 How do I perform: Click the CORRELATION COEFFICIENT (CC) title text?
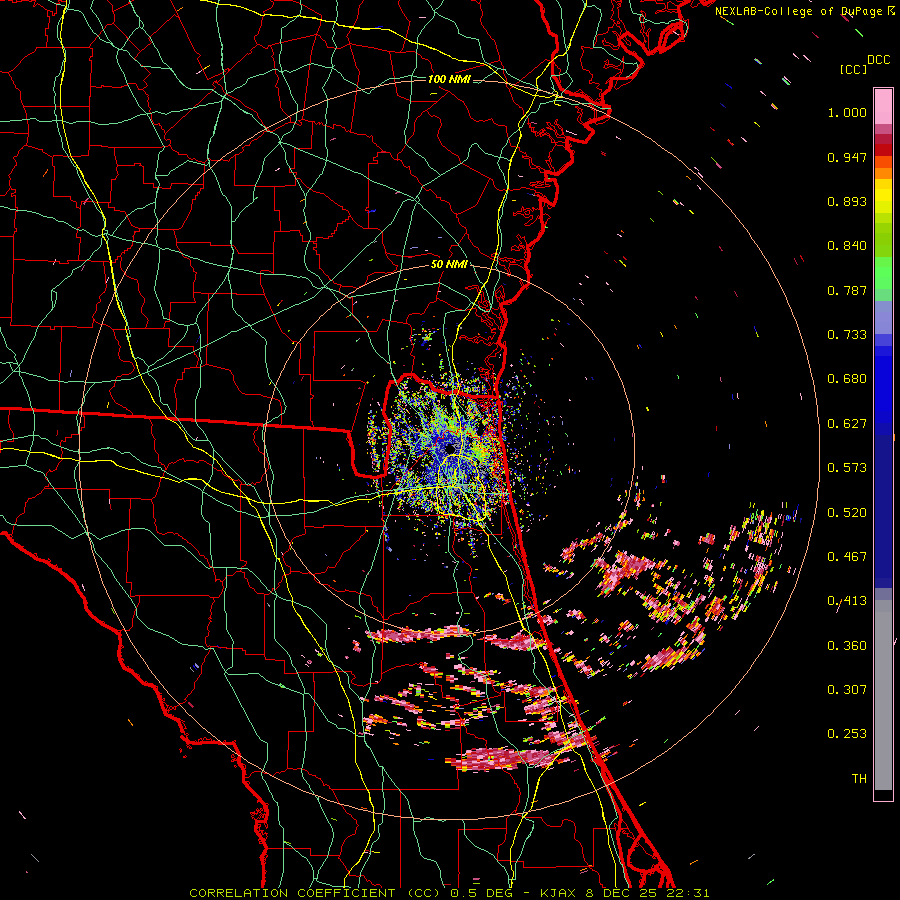click(315, 893)
